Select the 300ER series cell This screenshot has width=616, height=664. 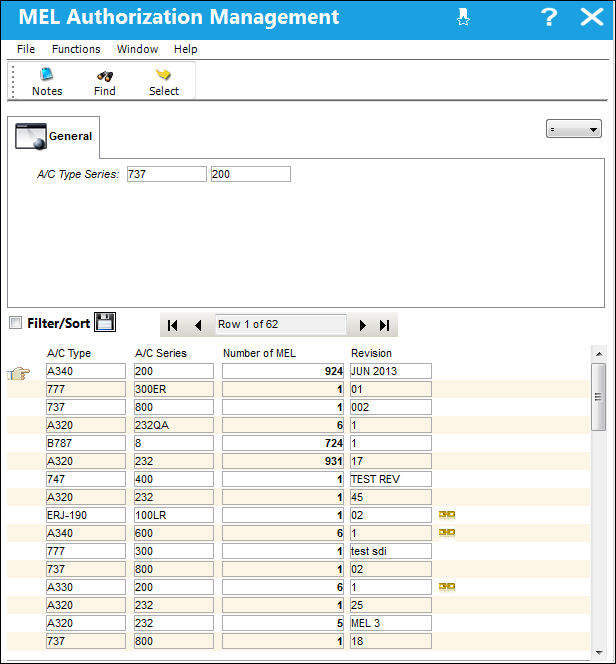(x=174, y=389)
